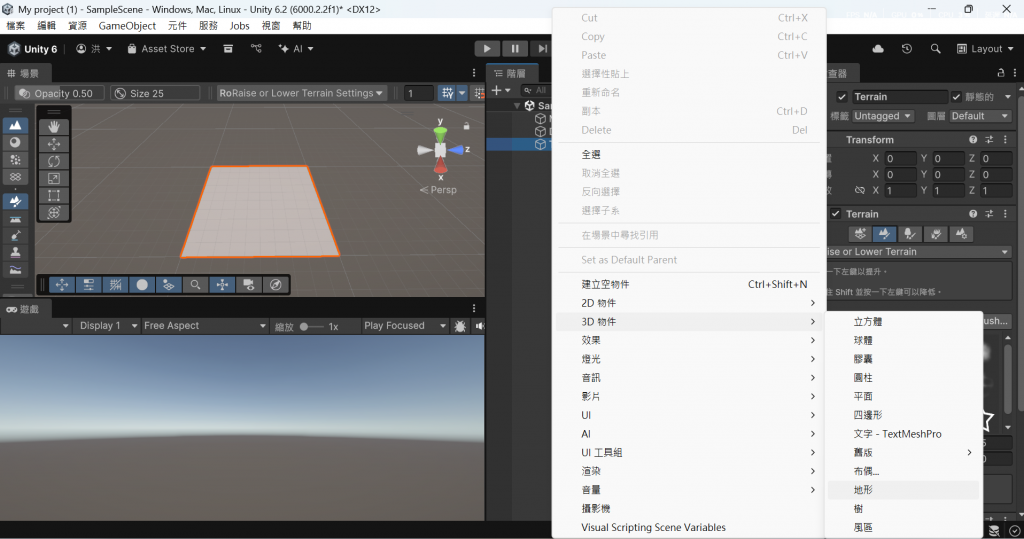Image resolution: width=1024 pixels, height=539 pixels.
Task: Open the Play Focused dropdown
Action: point(405,325)
